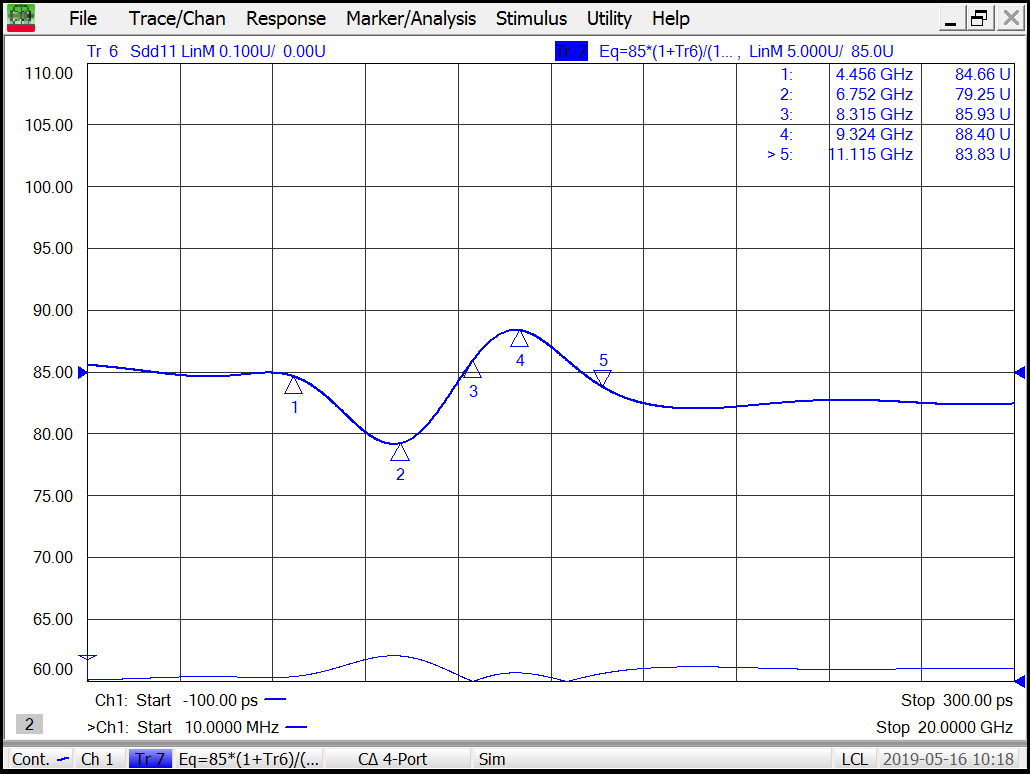The height and width of the screenshot is (774, 1030).
Task: Click the analyzer application icon in the menu bar
Action: click(x=21, y=18)
